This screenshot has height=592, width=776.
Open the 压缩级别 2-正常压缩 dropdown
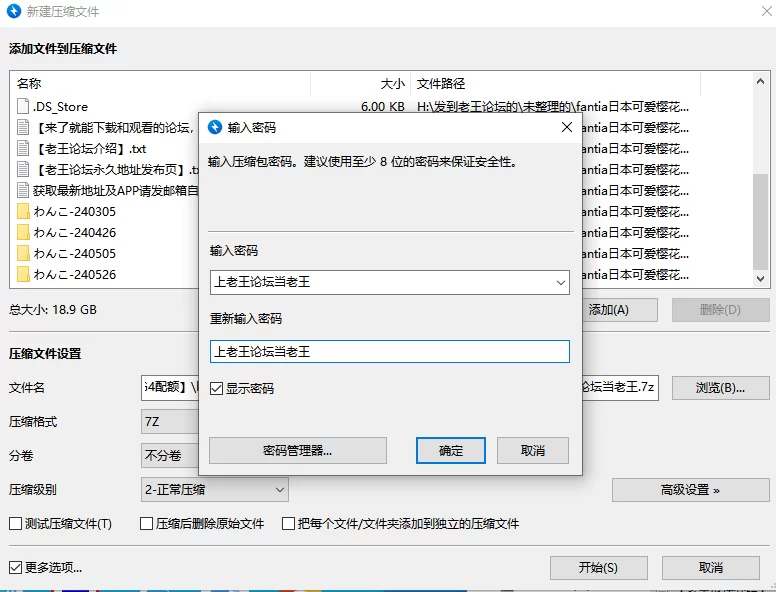point(279,490)
